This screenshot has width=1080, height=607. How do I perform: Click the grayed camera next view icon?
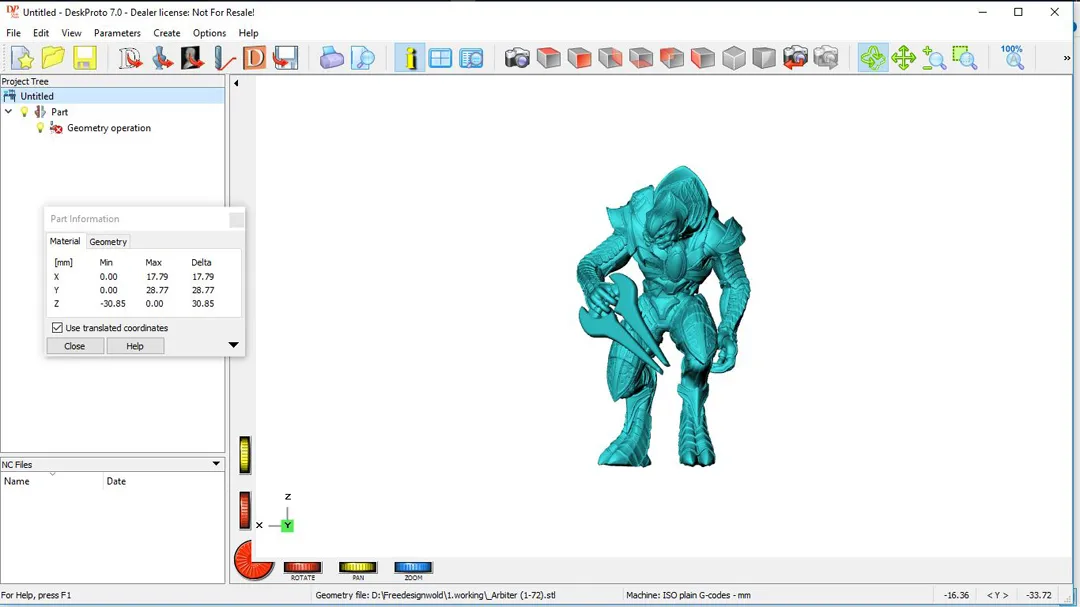tap(826, 58)
